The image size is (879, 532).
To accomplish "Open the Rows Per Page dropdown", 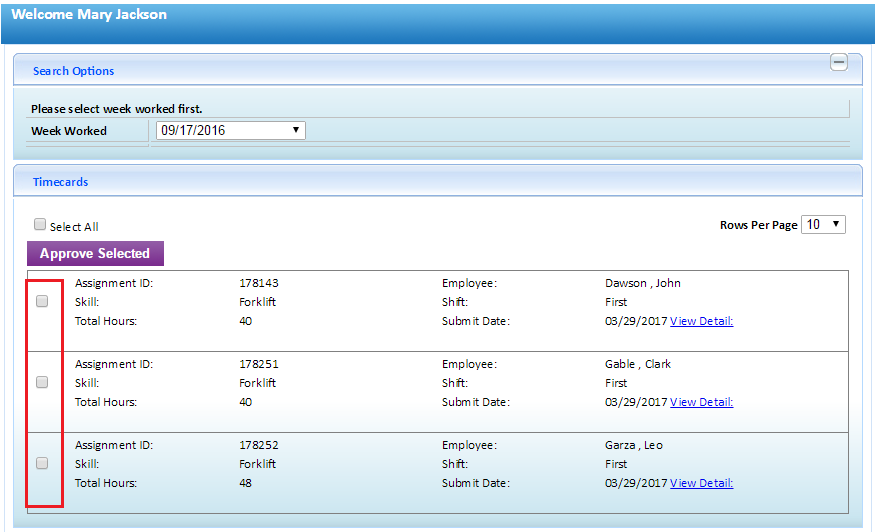I will (x=823, y=225).
